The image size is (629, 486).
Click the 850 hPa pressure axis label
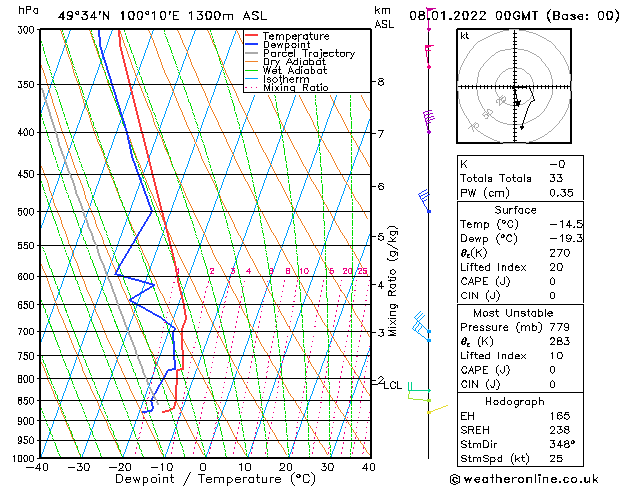click(27, 401)
